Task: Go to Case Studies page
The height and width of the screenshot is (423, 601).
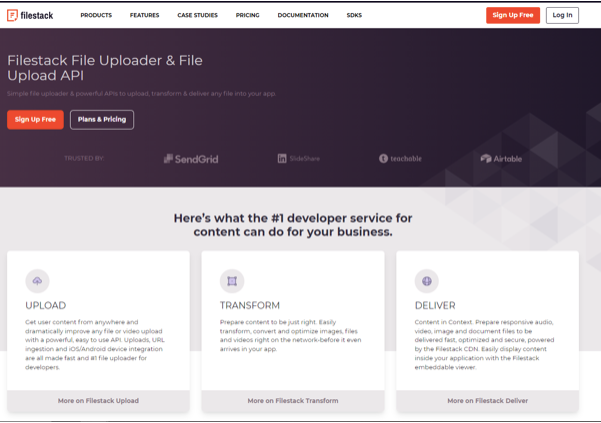Action: pos(197,15)
